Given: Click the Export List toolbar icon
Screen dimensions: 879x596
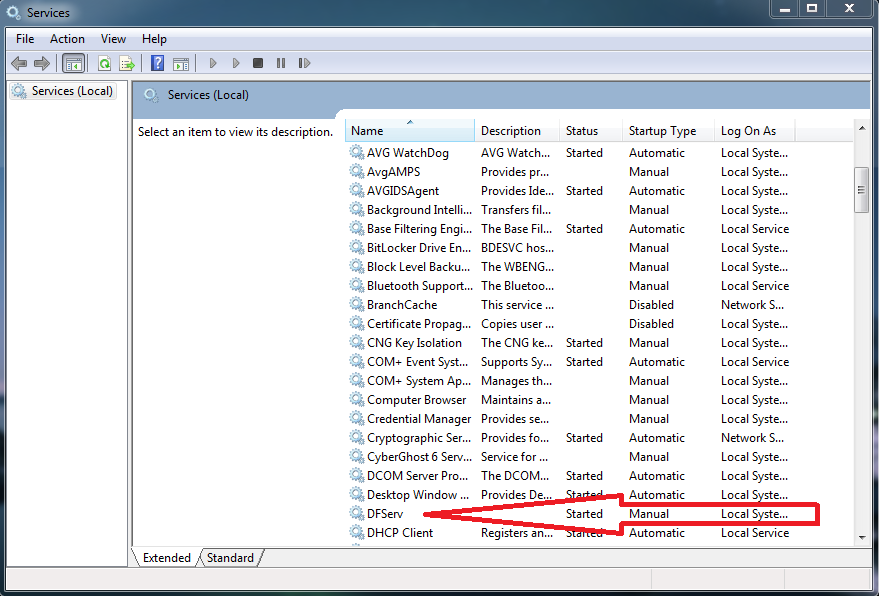Looking at the screenshot, I should [x=127, y=63].
